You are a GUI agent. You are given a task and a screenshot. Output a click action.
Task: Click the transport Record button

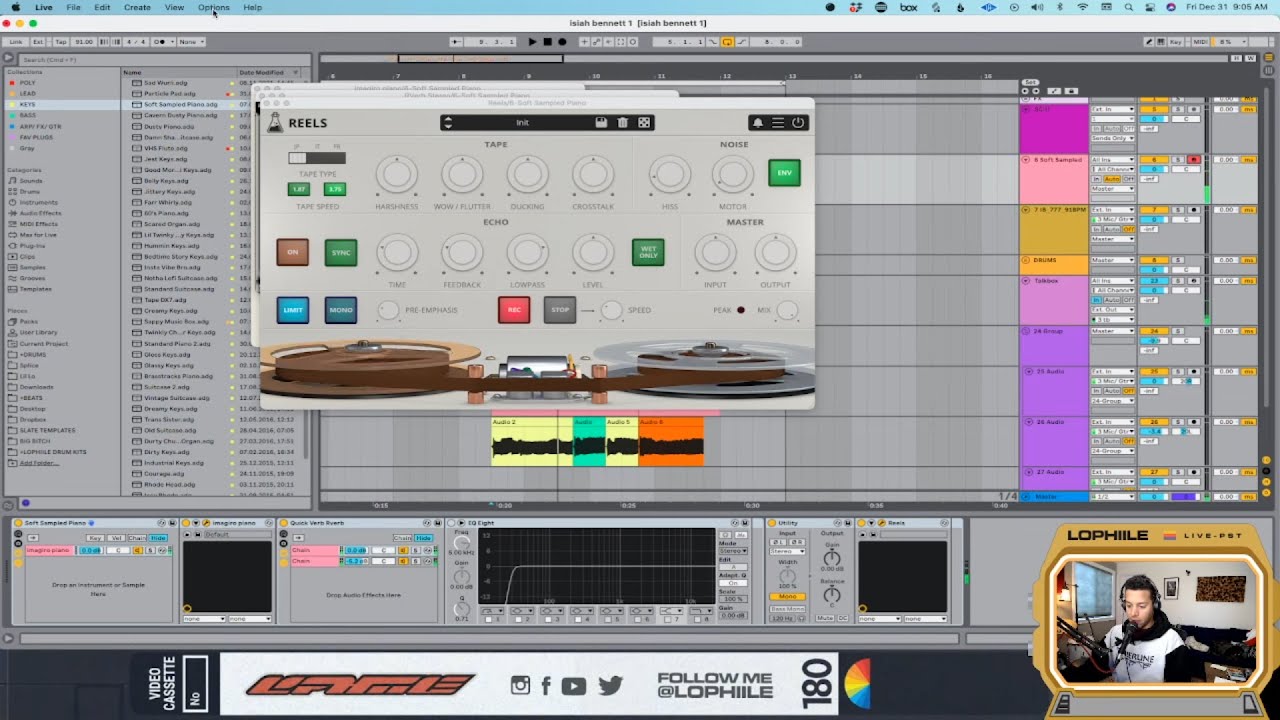[562, 42]
